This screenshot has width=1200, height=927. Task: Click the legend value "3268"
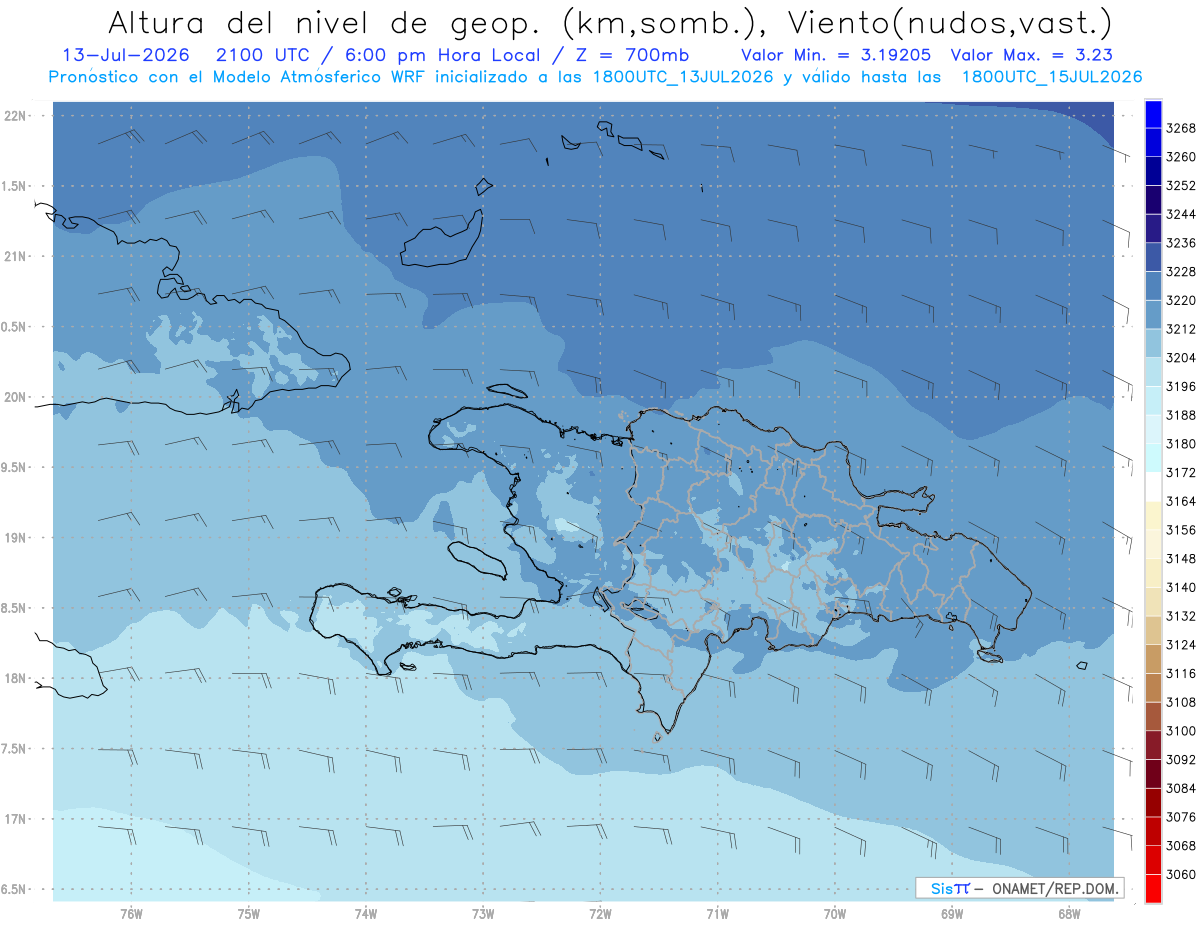pyautogui.click(x=1181, y=128)
